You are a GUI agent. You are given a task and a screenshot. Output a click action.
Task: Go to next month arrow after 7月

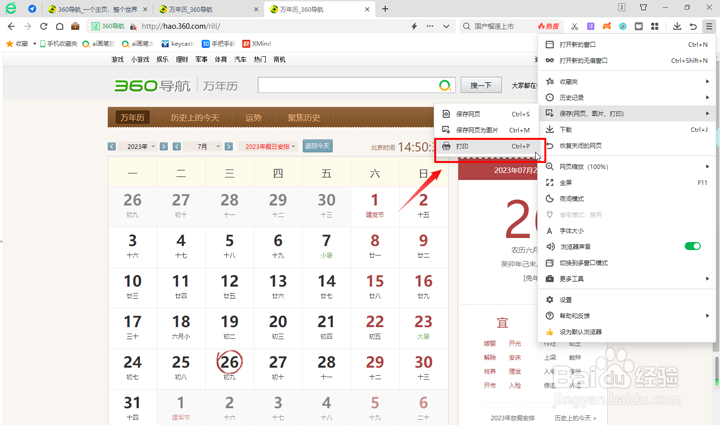pos(229,146)
